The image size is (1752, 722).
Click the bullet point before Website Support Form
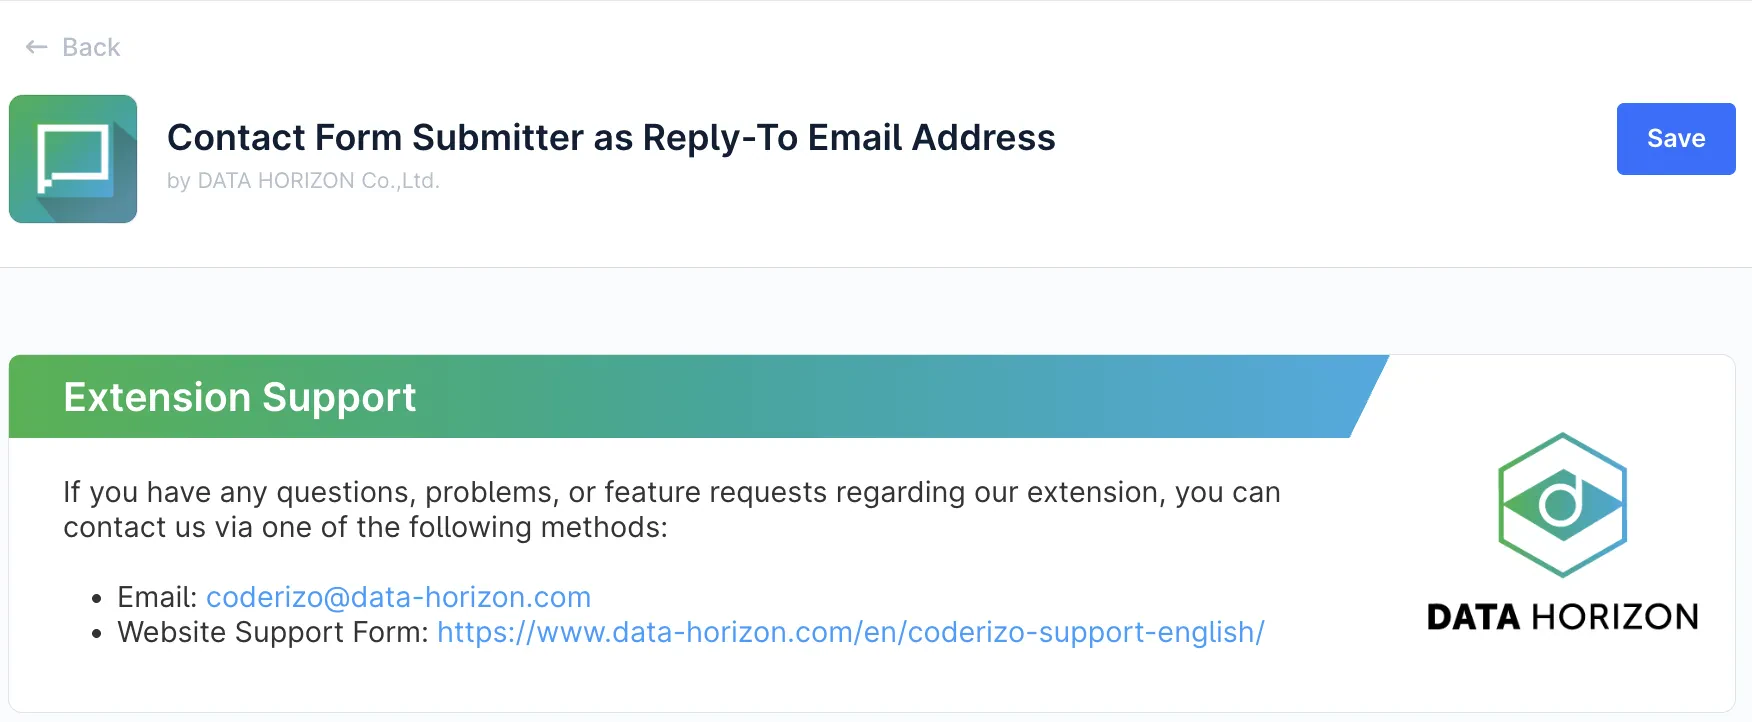pyautogui.click(x=97, y=634)
